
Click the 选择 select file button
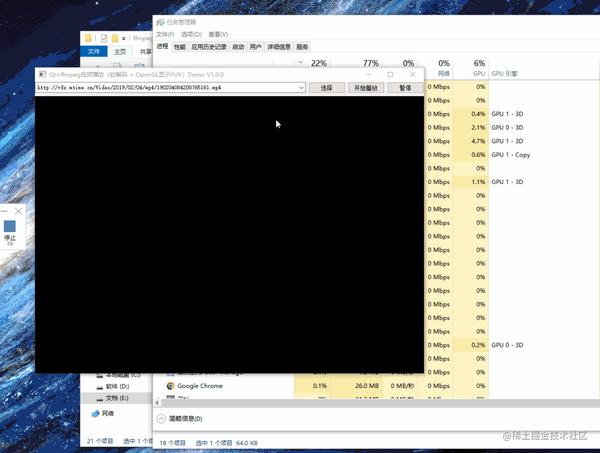(326, 88)
